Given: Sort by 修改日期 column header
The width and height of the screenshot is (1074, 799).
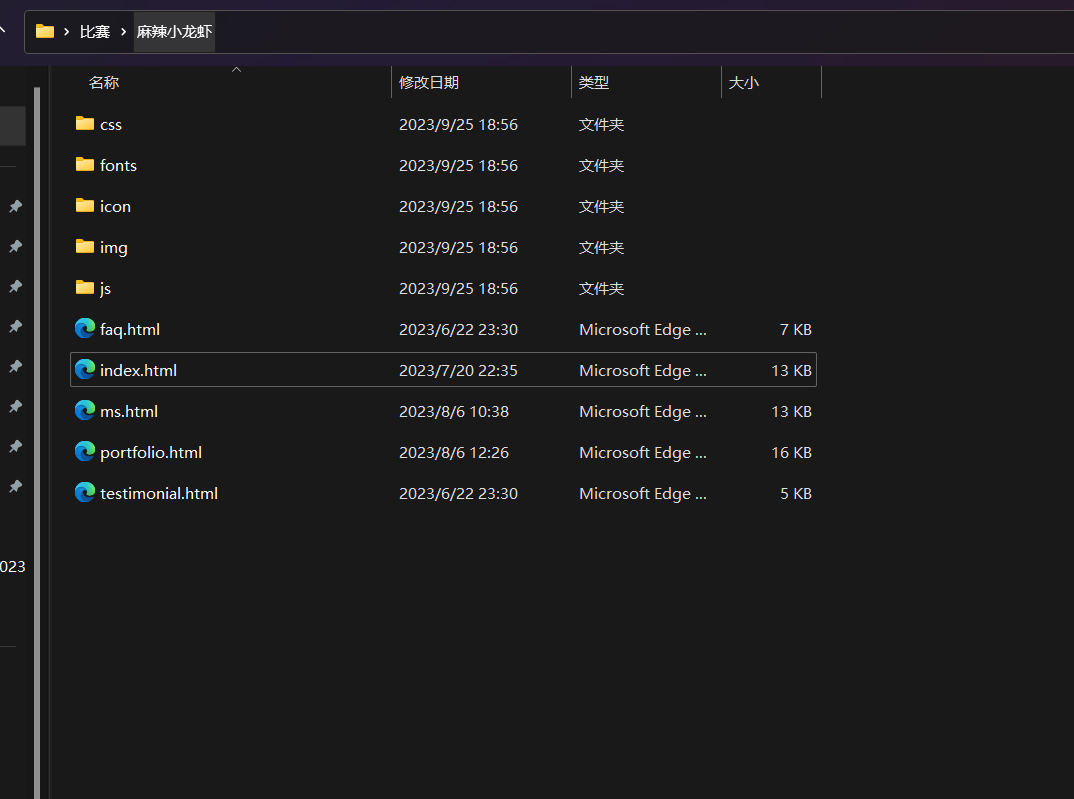Looking at the screenshot, I should (x=429, y=83).
